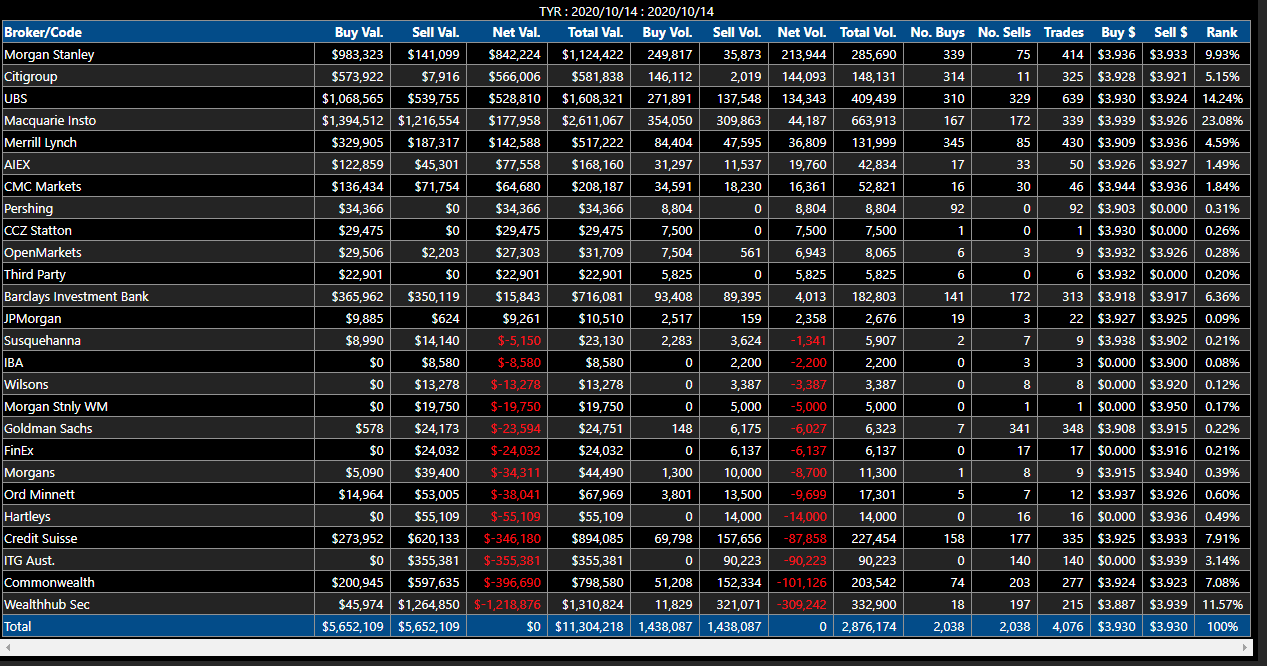
Task: Sort by the Net Val. column header
Action: (507, 32)
